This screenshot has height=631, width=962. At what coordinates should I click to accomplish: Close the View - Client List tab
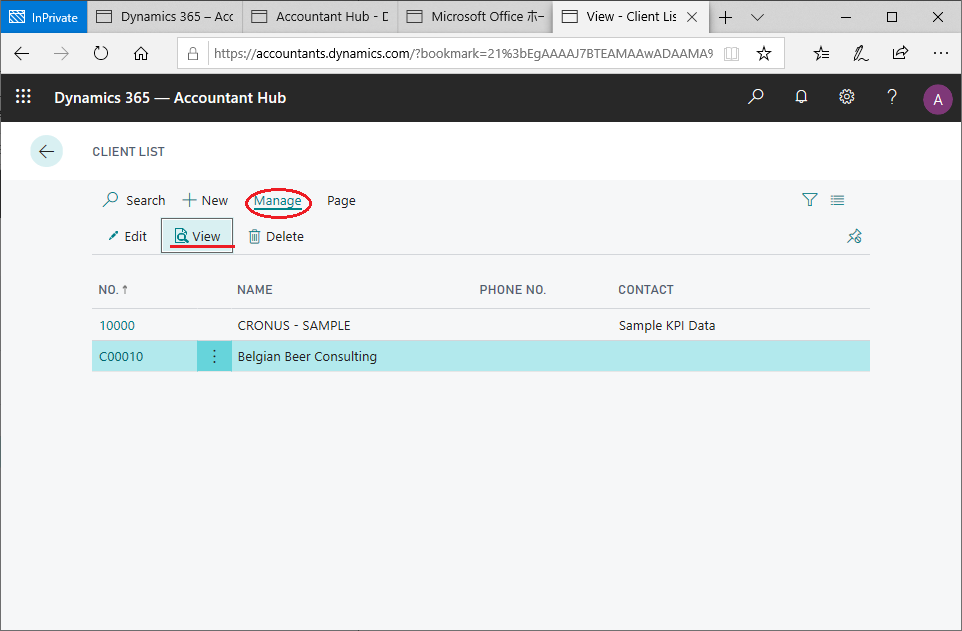(692, 17)
